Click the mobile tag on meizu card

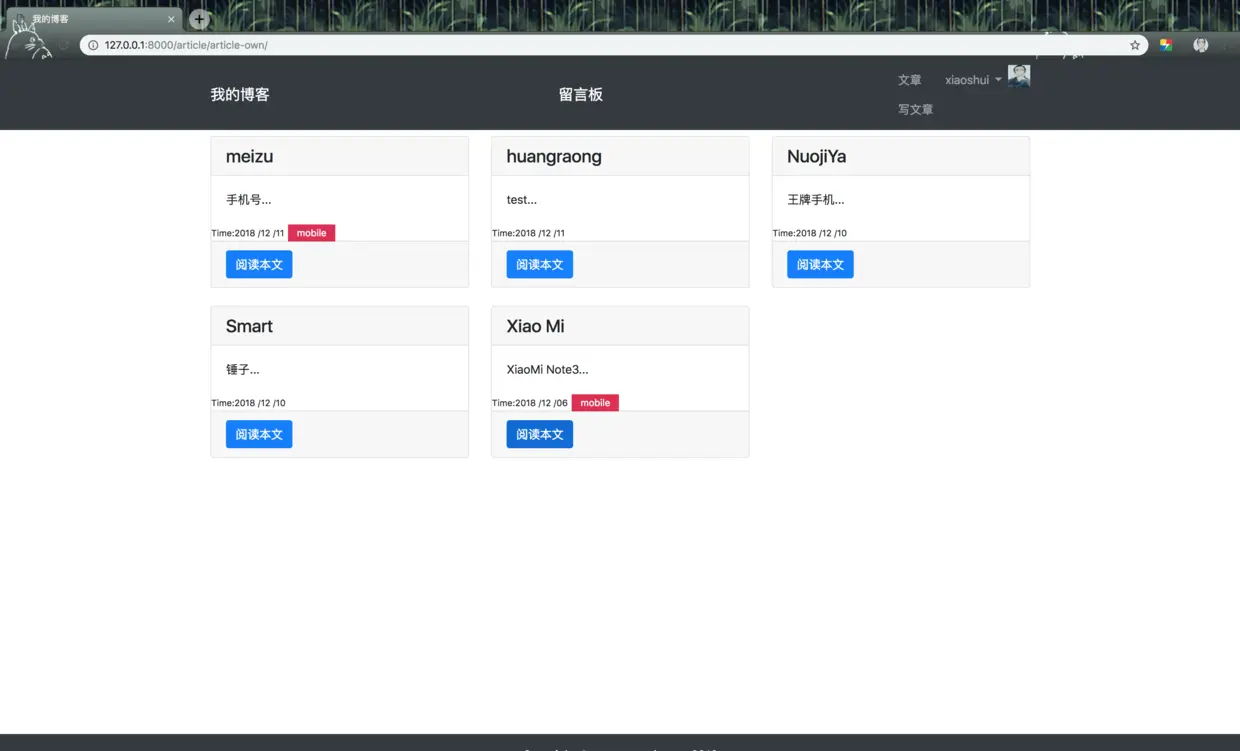pyautogui.click(x=312, y=233)
